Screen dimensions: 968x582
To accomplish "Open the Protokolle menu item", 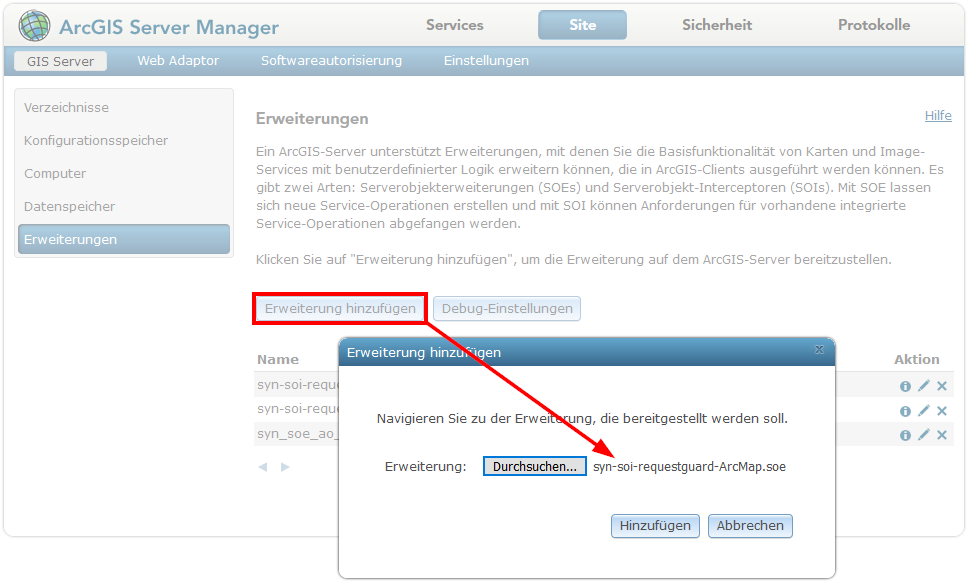I will click(873, 25).
